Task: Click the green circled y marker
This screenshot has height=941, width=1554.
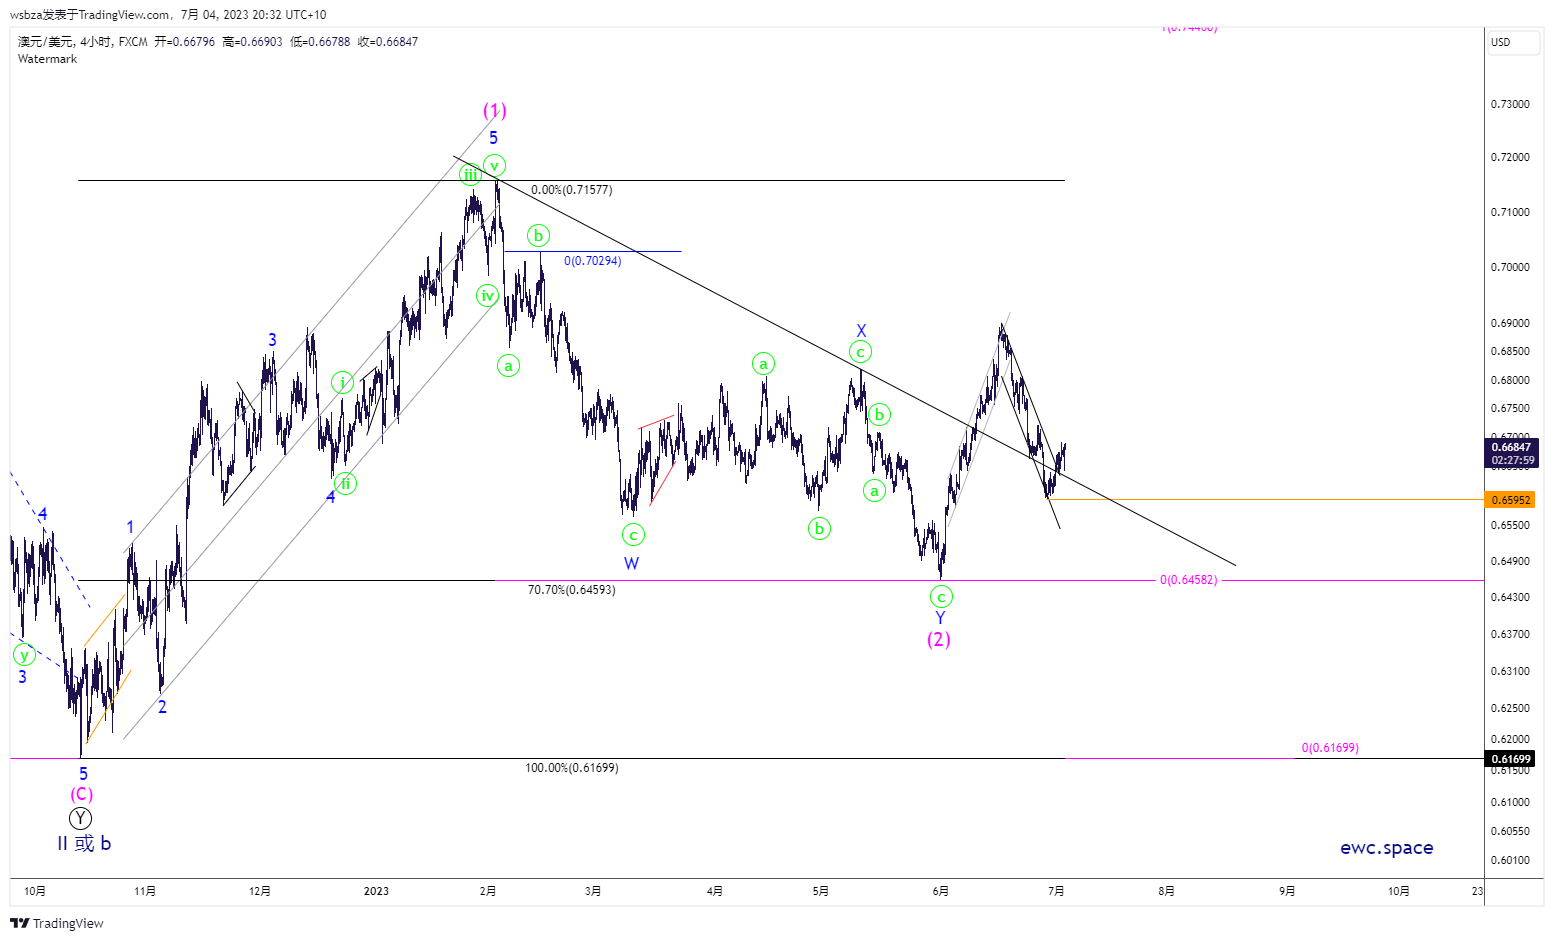Action: [24, 655]
